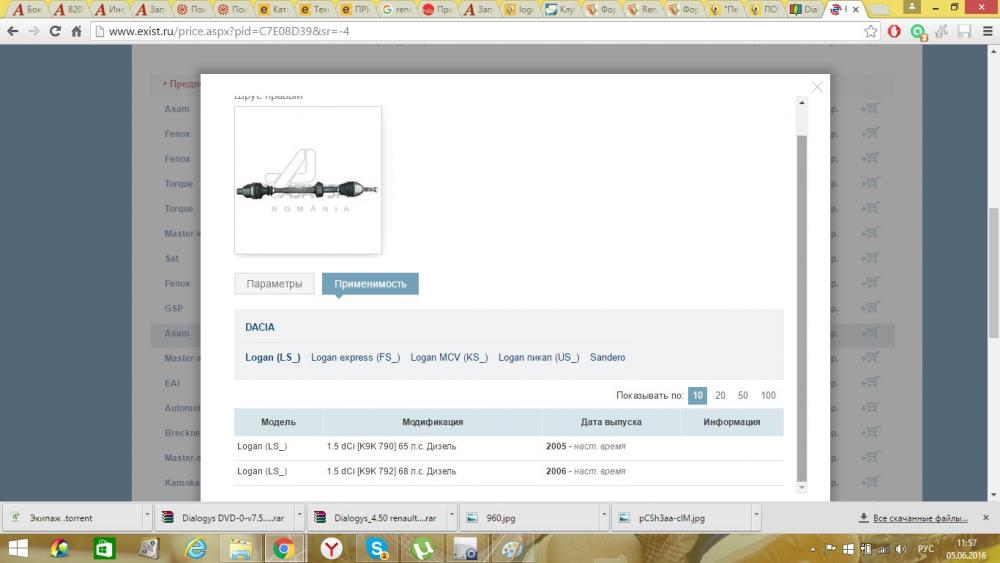The height and width of the screenshot is (563, 1000).
Task: Open File Explorer from the taskbar
Action: point(240,548)
